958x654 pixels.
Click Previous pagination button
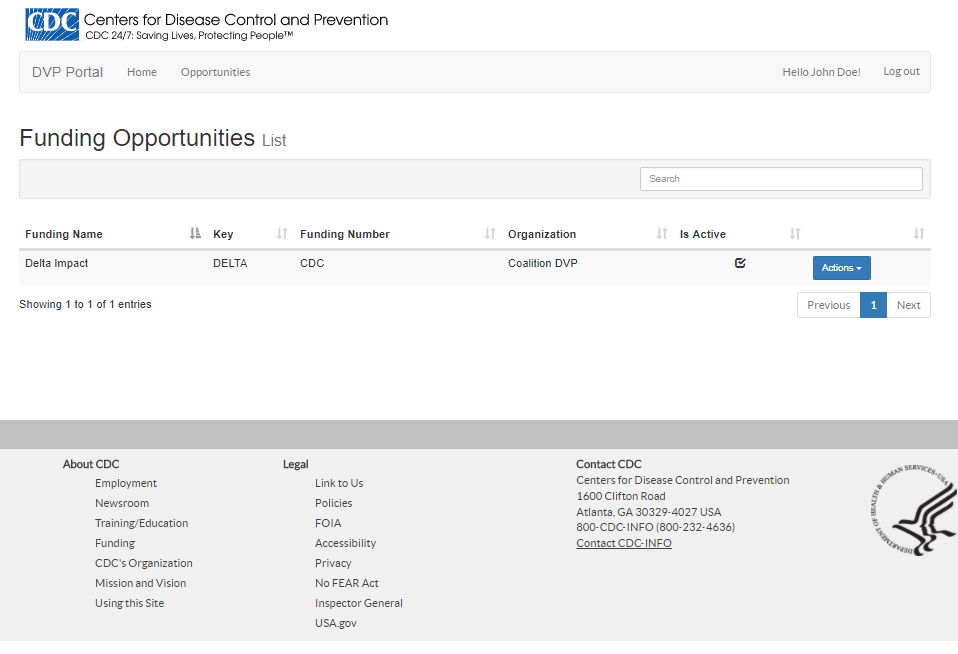[x=828, y=305]
